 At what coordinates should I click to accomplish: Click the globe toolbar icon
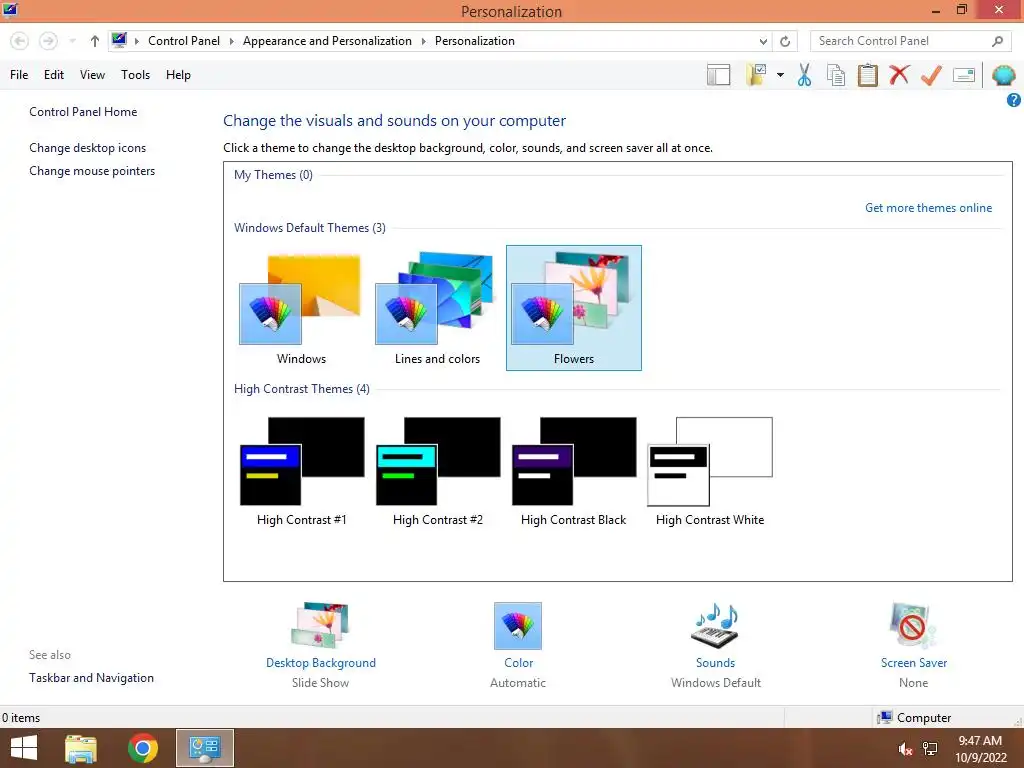(1003, 75)
